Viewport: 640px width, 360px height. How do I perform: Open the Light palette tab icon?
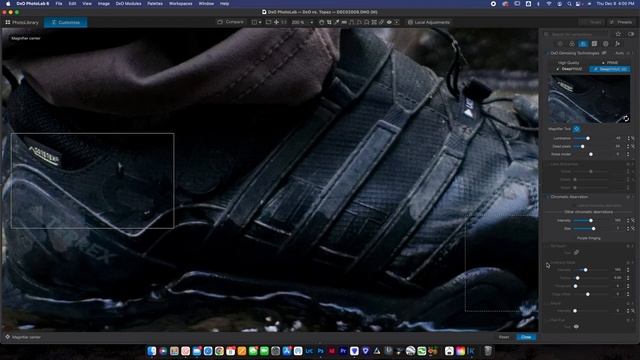click(560, 44)
